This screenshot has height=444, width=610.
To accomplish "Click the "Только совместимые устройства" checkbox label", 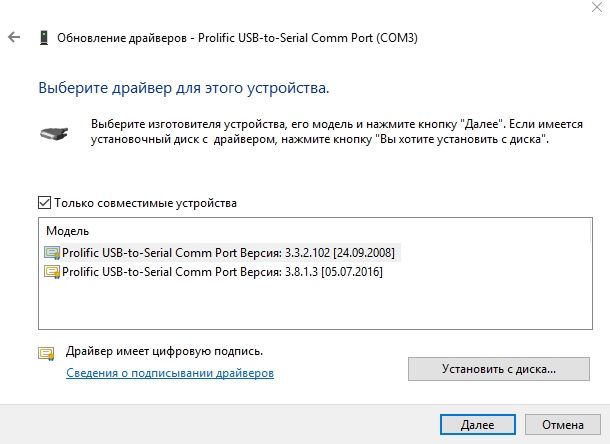I will point(145,203).
